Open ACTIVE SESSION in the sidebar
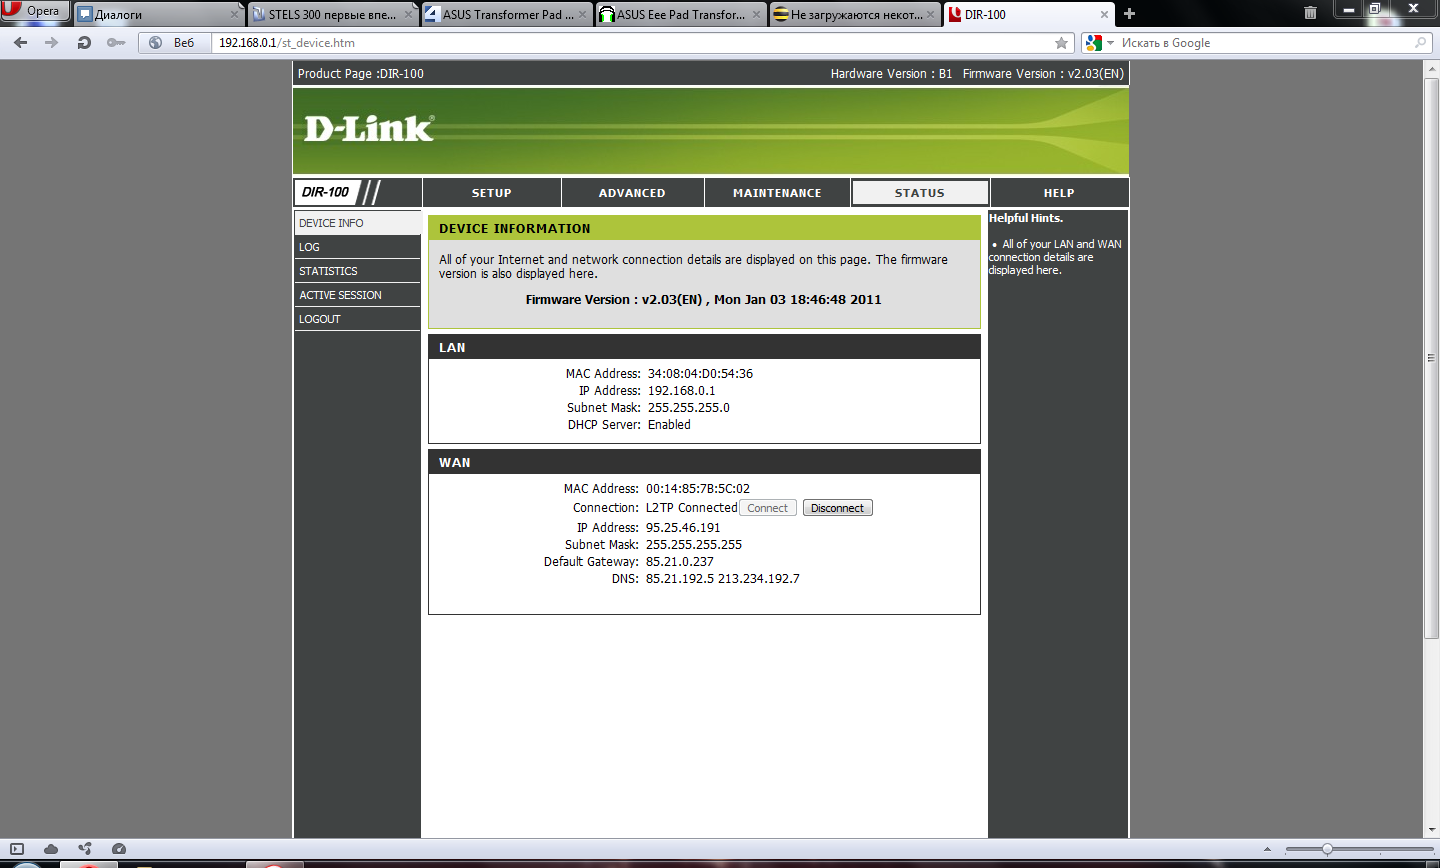Viewport: 1440px width, 868px height. click(x=357, y=295)
